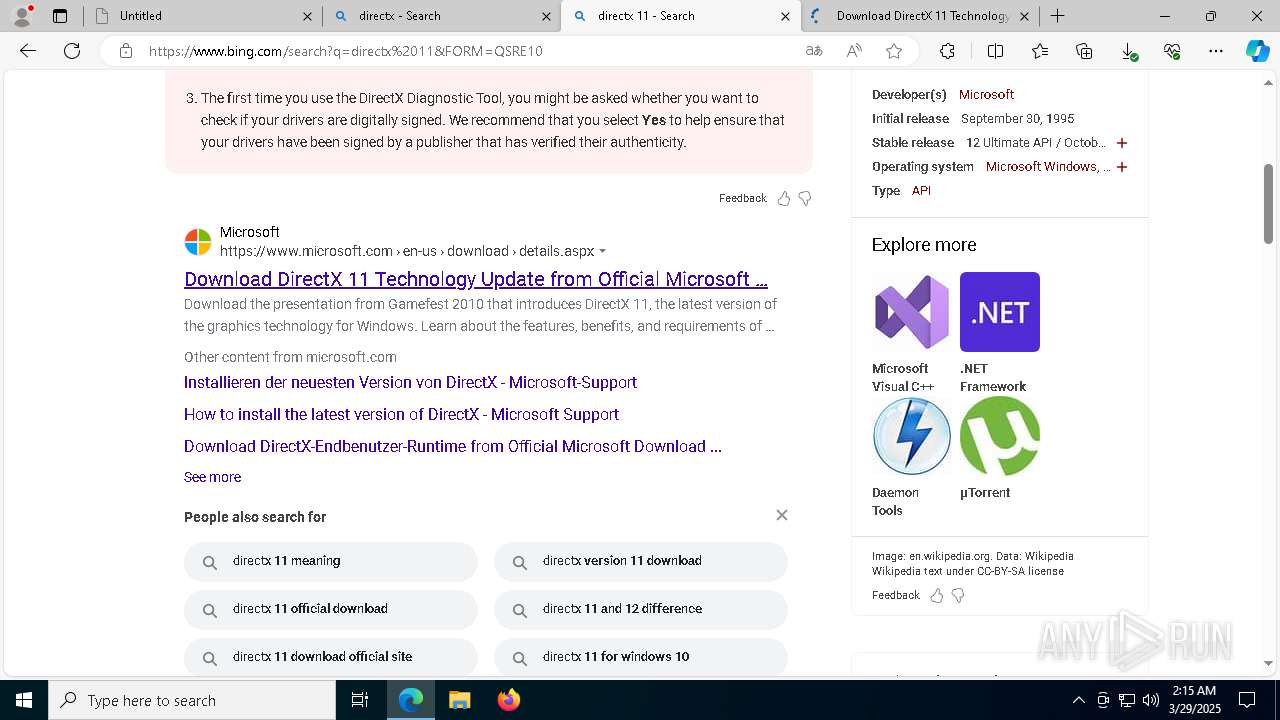Click the thumbs down in Wikipedia panel
The height and width of the screenshot is (720, 1280).
(958, 595)
